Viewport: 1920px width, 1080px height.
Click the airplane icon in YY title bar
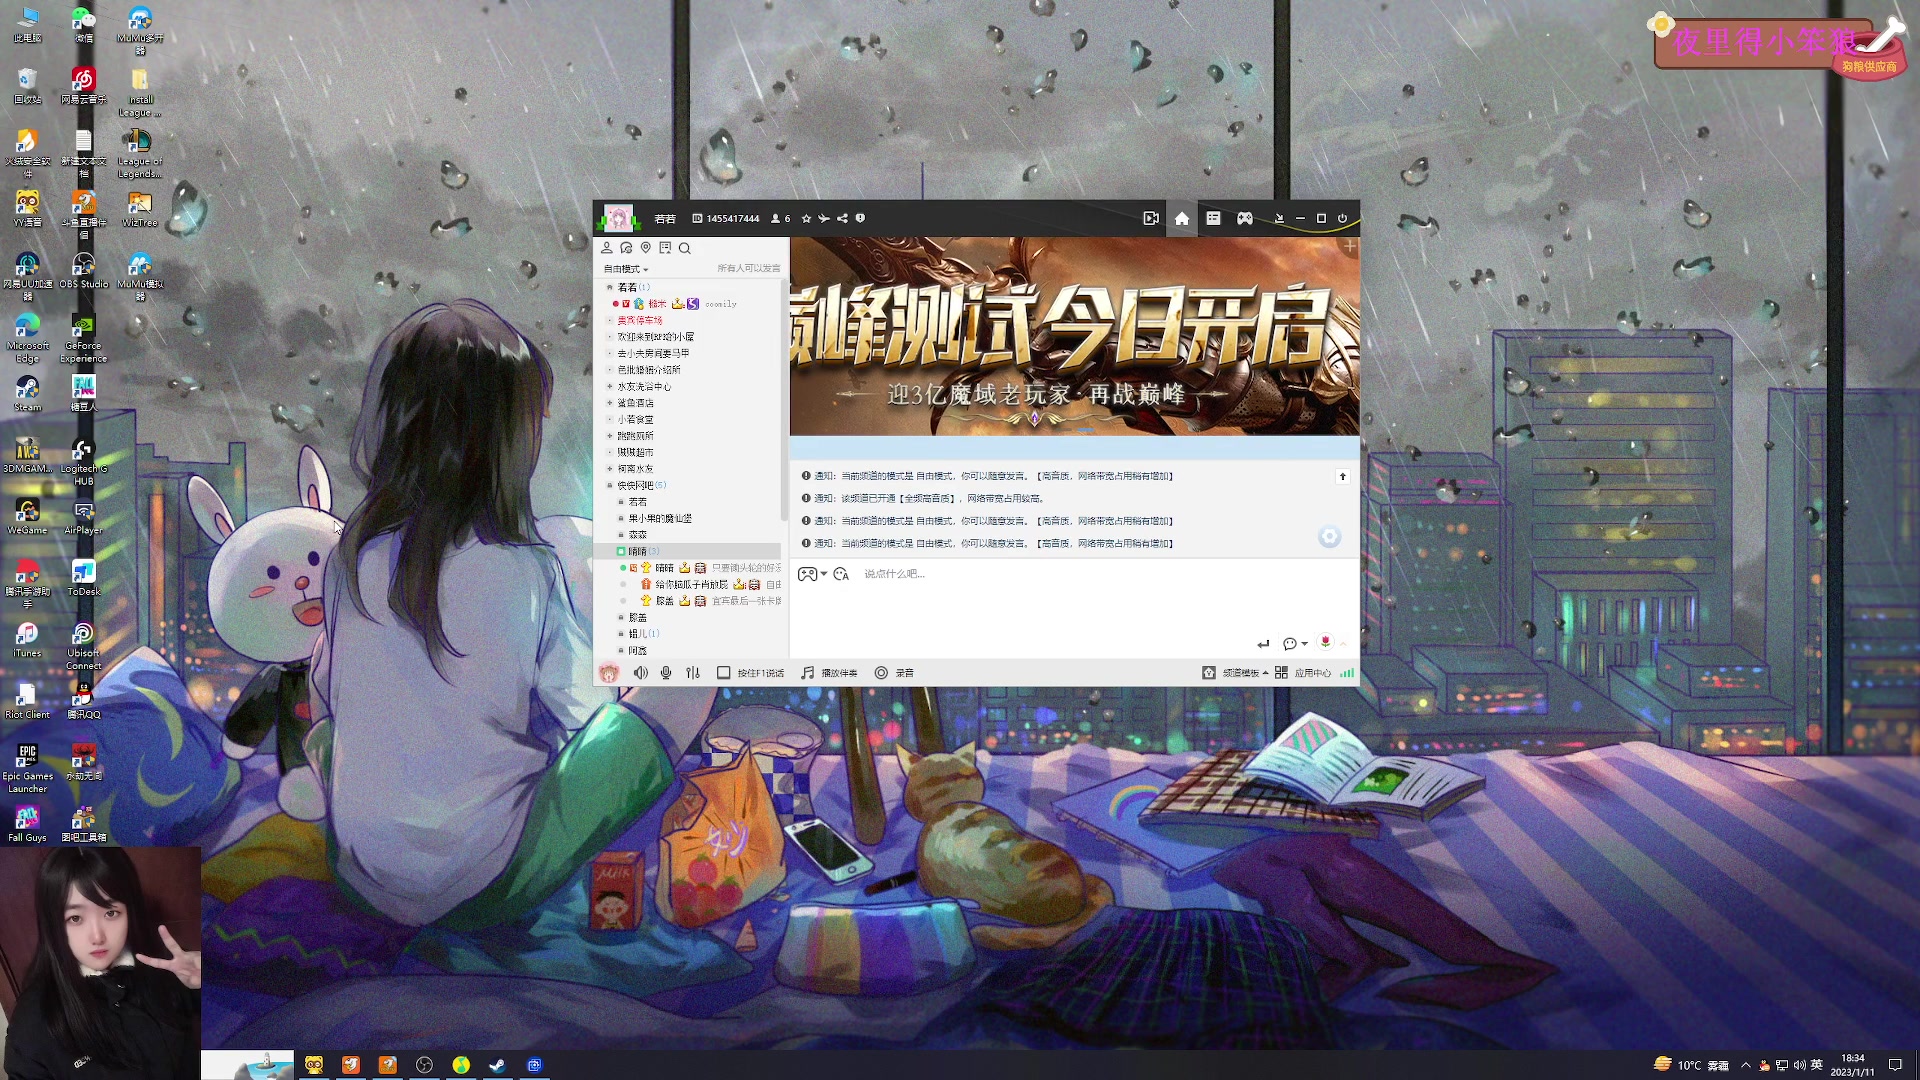click(824, 218)
